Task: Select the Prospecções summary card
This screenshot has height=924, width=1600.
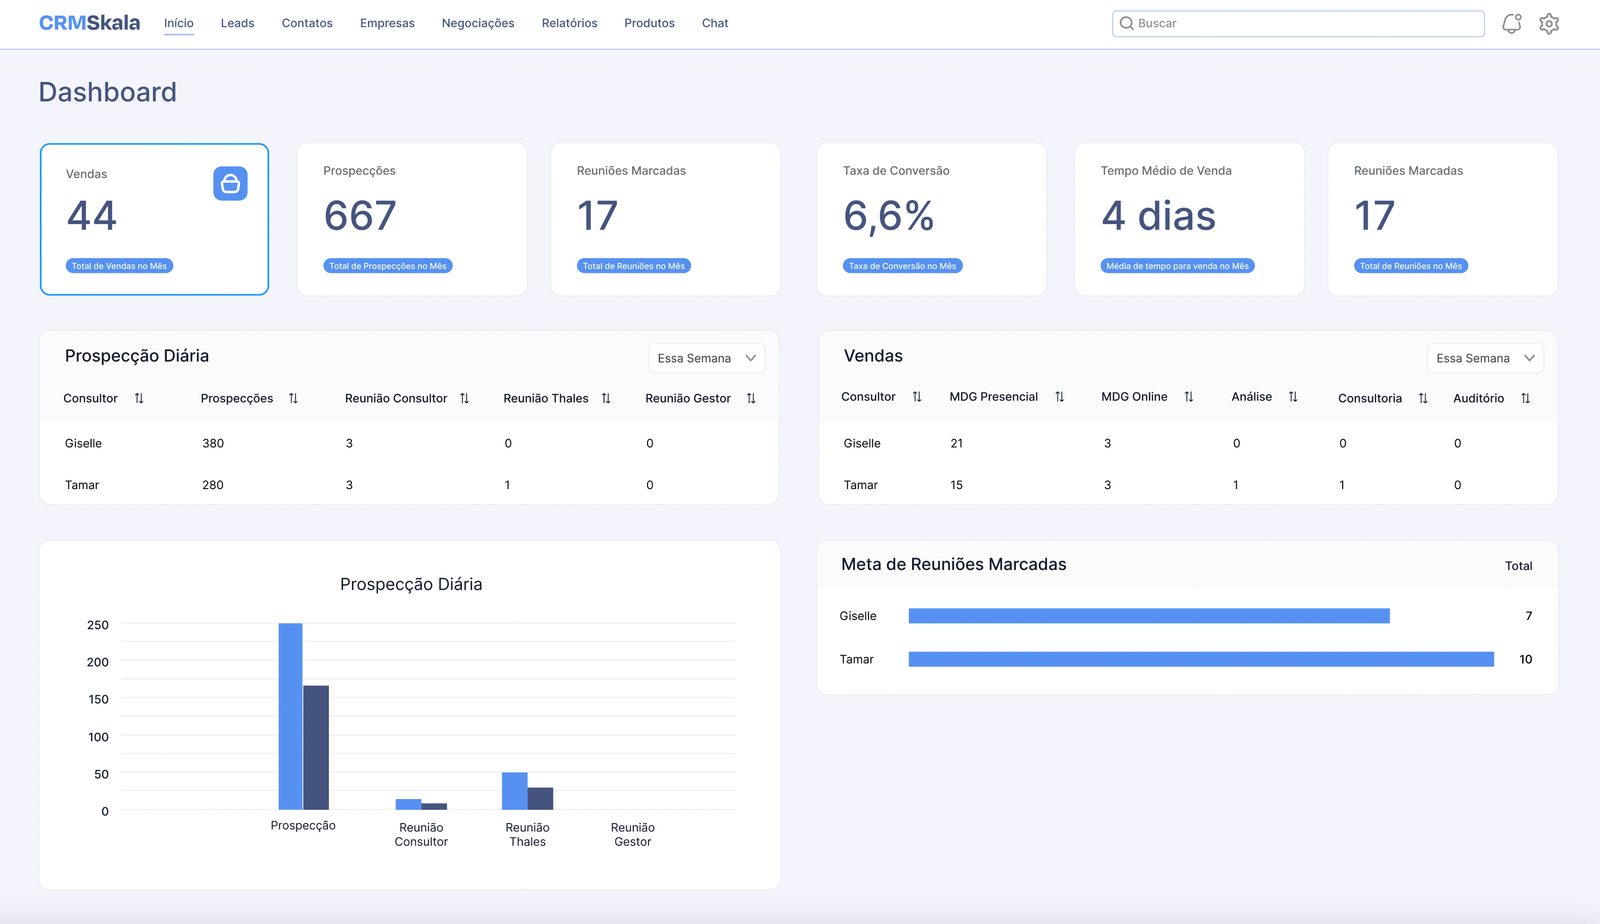Action: (411, 219)
